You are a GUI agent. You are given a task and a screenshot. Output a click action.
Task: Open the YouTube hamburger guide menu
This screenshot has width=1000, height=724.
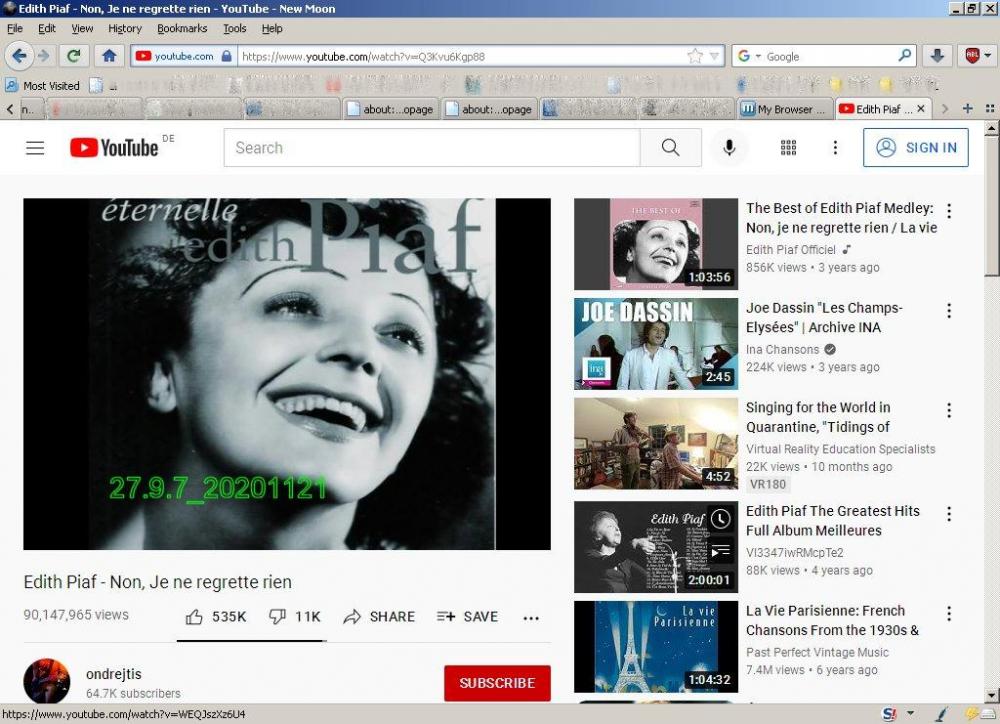pyautogui.click(x=35, y=148)
